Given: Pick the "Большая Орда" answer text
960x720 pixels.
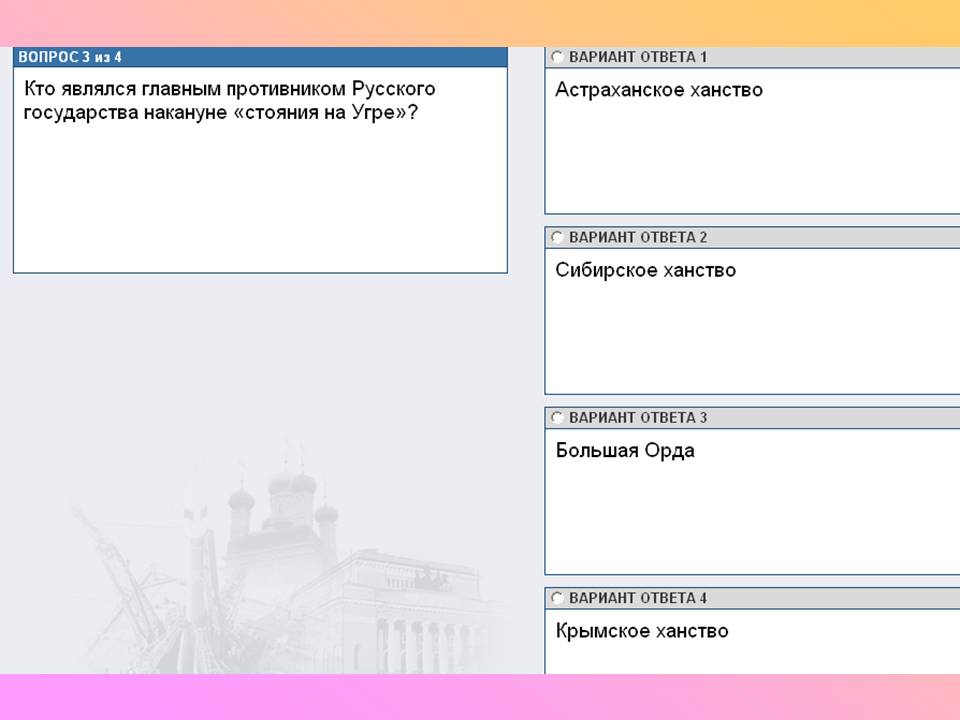Looking at the screenshot, I should [624, 451].
